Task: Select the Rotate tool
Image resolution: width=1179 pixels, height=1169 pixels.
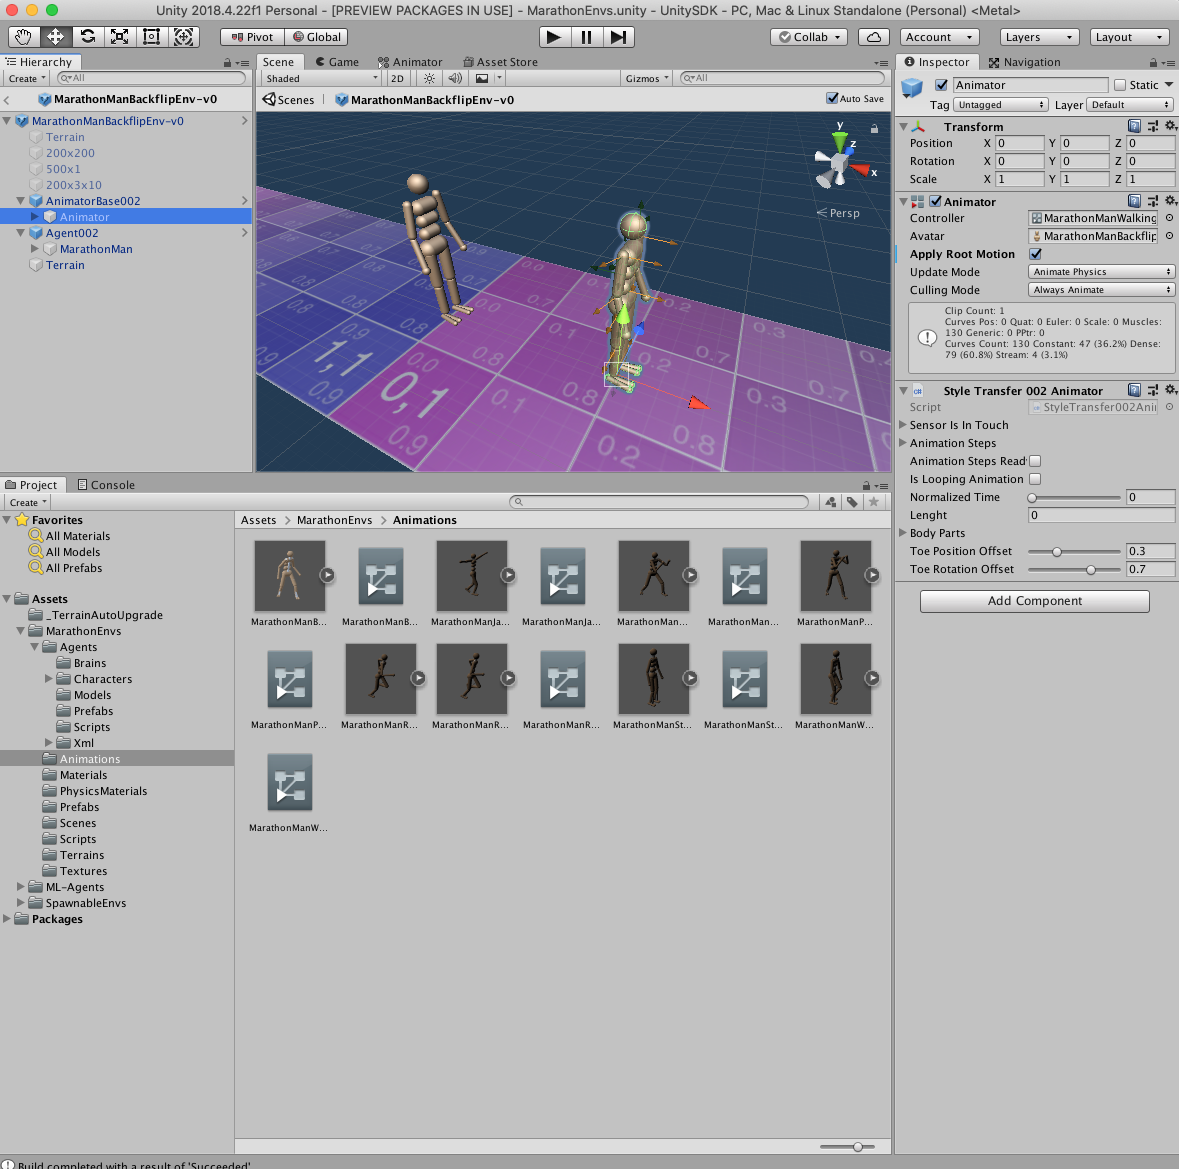Action: click(x=88, y=37)
